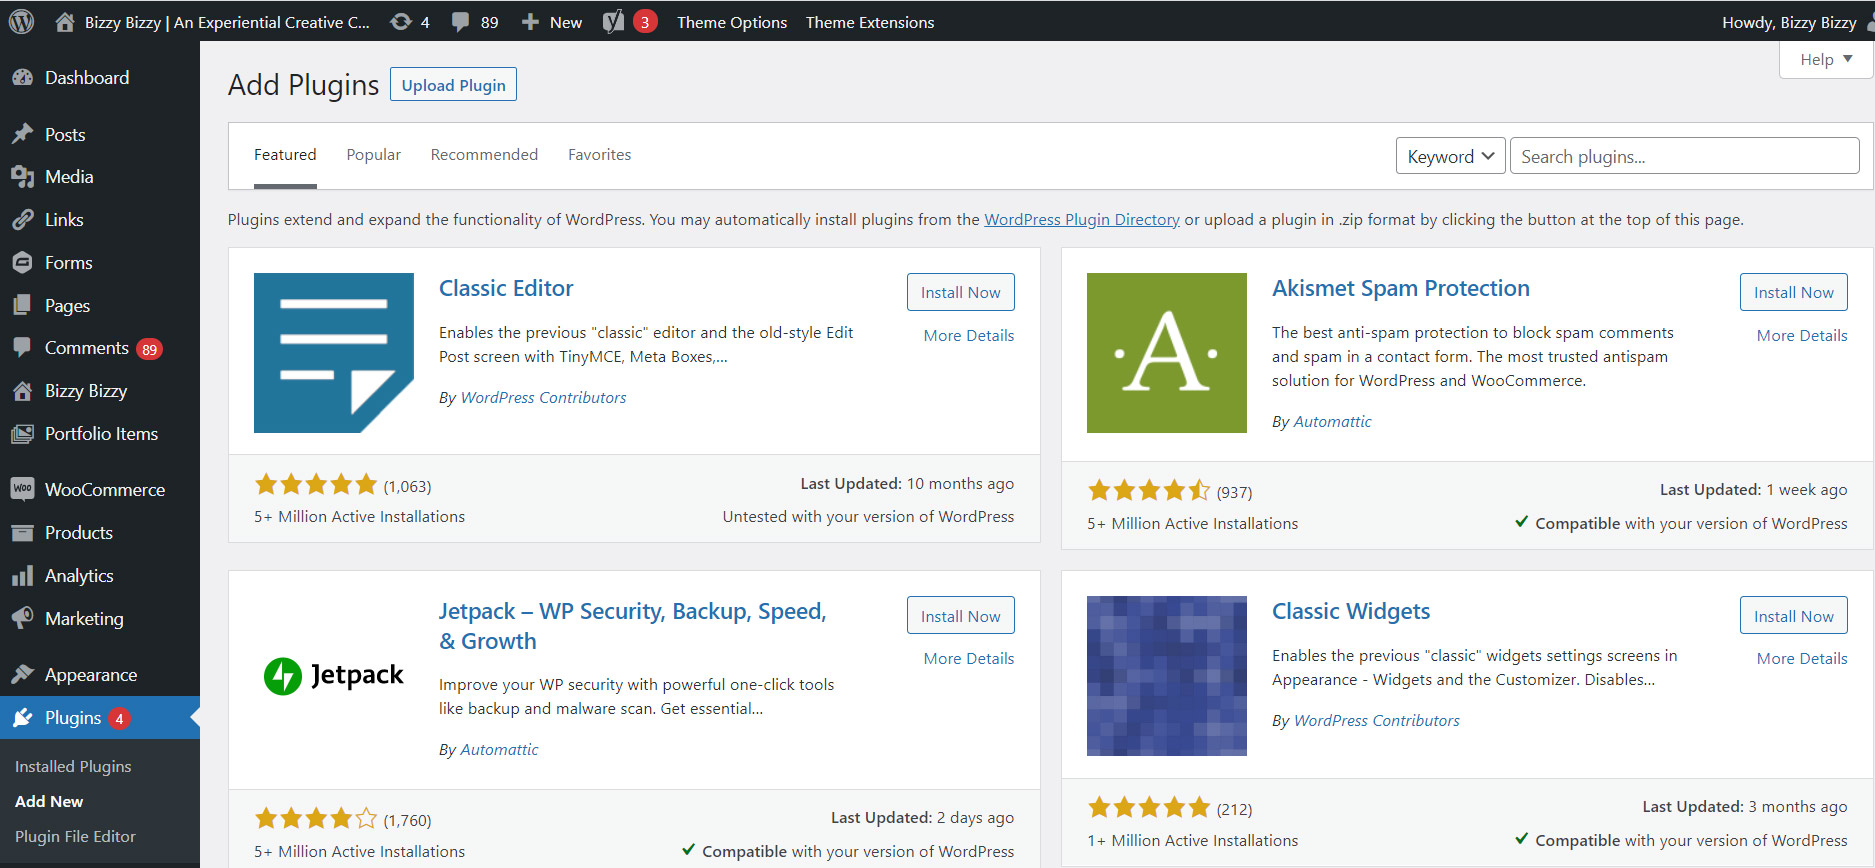This screenshot has height=868, width=1875.
Task: Click Automattic author link under Jetpack
Action: point(499,750)
